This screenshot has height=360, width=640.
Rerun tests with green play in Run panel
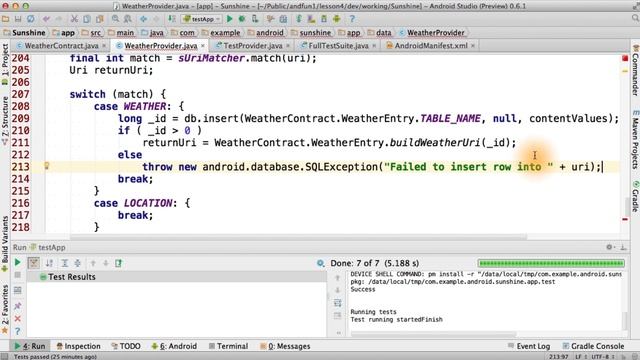pos(18,262)
